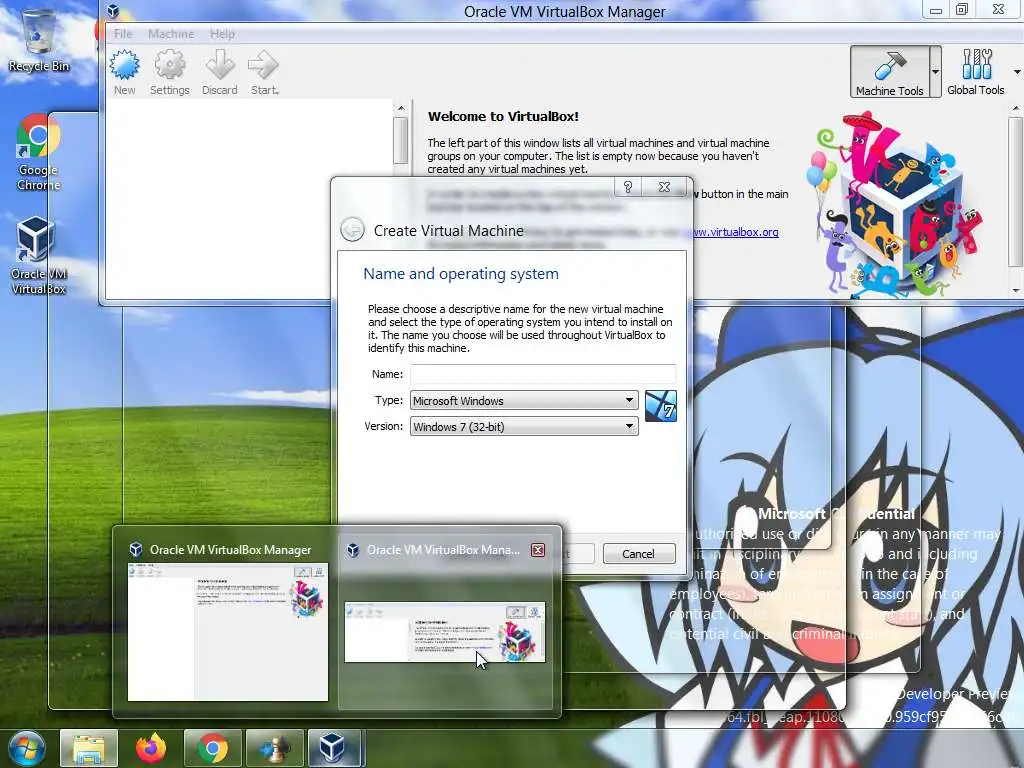Click the back arrow in Create Virtual Machine
This screenshot has width=1024, height=768.
pos(352,230)
